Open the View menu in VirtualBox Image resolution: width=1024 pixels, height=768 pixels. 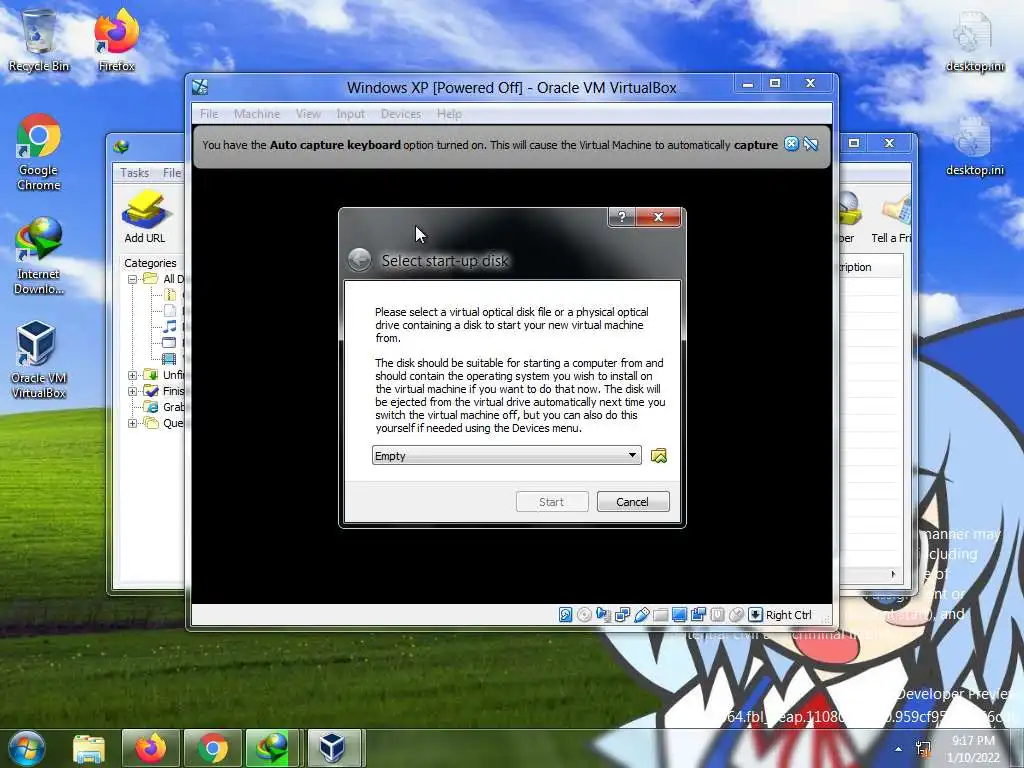click(x=308, y=114)
